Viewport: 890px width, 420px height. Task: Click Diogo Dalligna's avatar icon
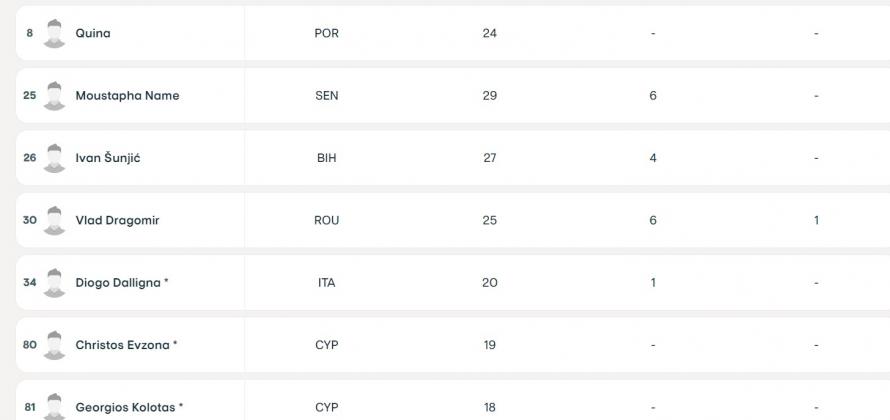(55, 283)
